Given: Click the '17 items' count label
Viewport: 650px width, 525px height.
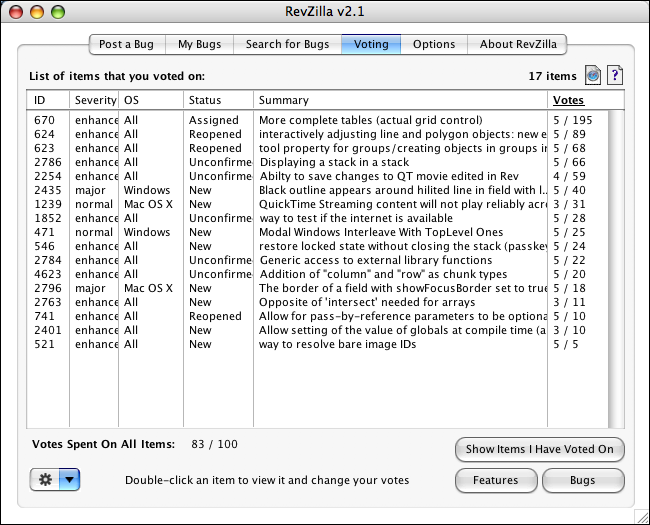Looking at the screenshot, I should tap(552, 76).
